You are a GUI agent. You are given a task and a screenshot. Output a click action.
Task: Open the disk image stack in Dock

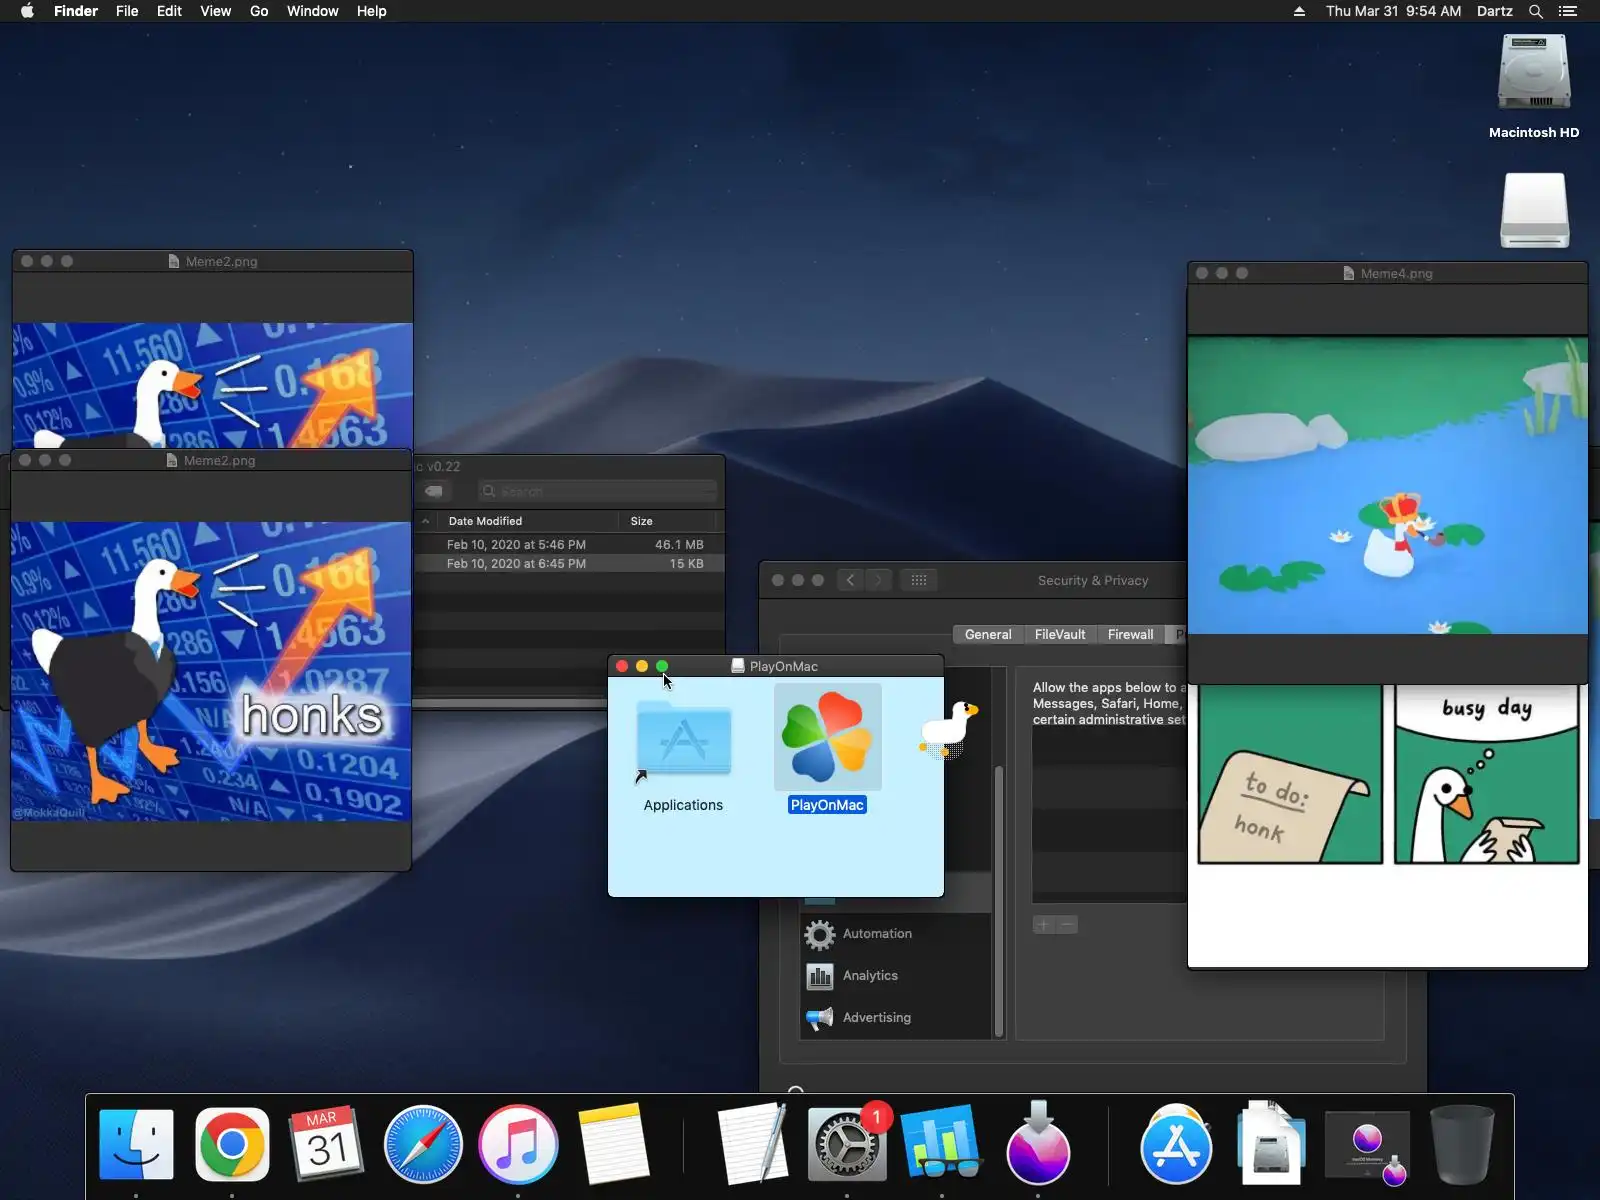tap(1271, 1144)
